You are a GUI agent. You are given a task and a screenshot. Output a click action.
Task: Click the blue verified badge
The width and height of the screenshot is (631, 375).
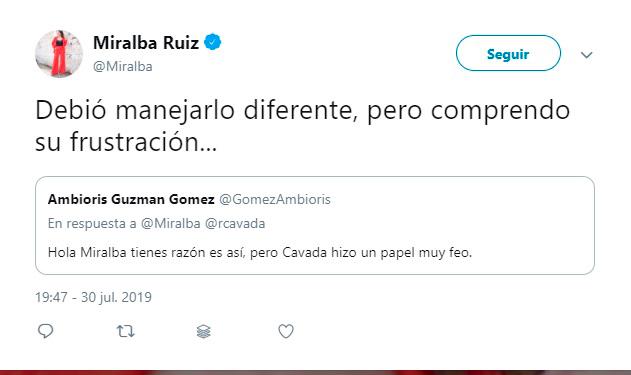tap(212, 42)
